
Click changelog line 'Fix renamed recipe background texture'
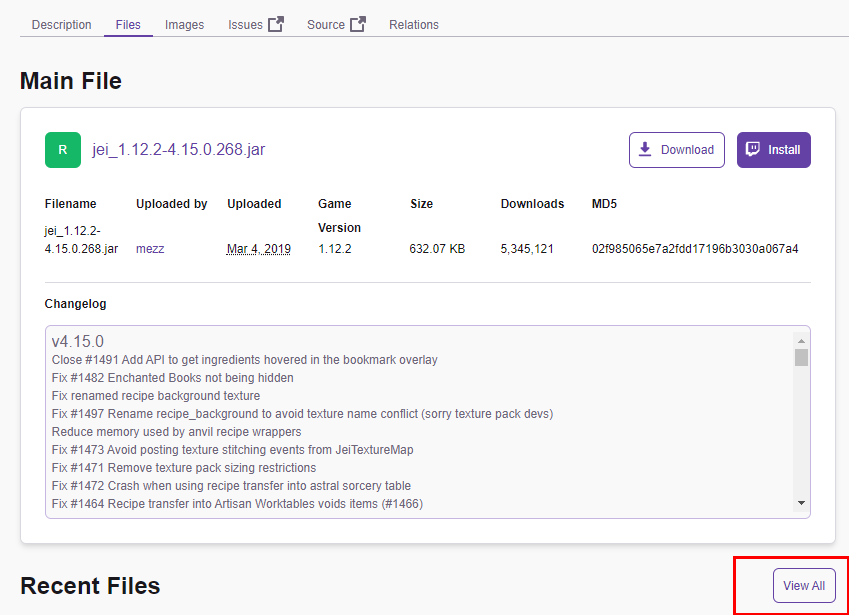[x=156, y=396]
